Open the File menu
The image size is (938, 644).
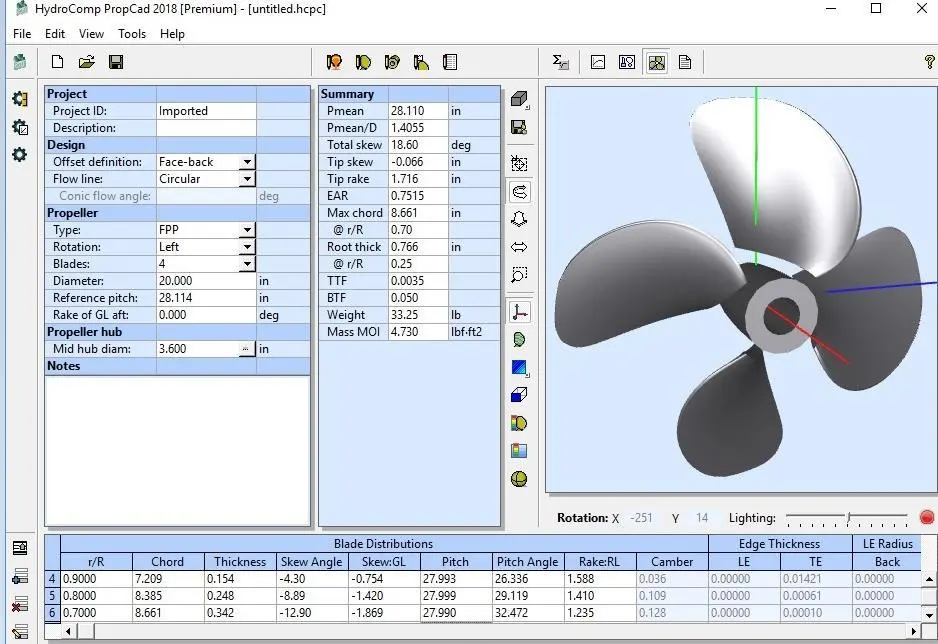coord(22,34)
